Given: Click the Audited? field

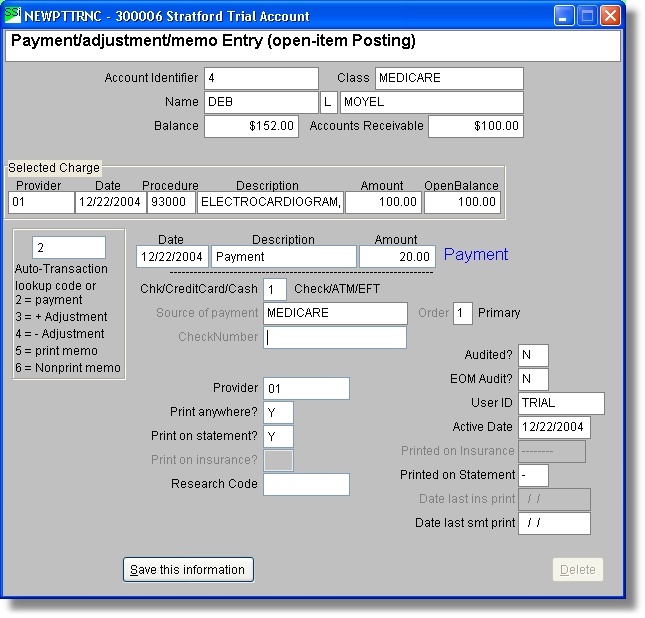Looking at the screenshot, I should click(534, 355).
